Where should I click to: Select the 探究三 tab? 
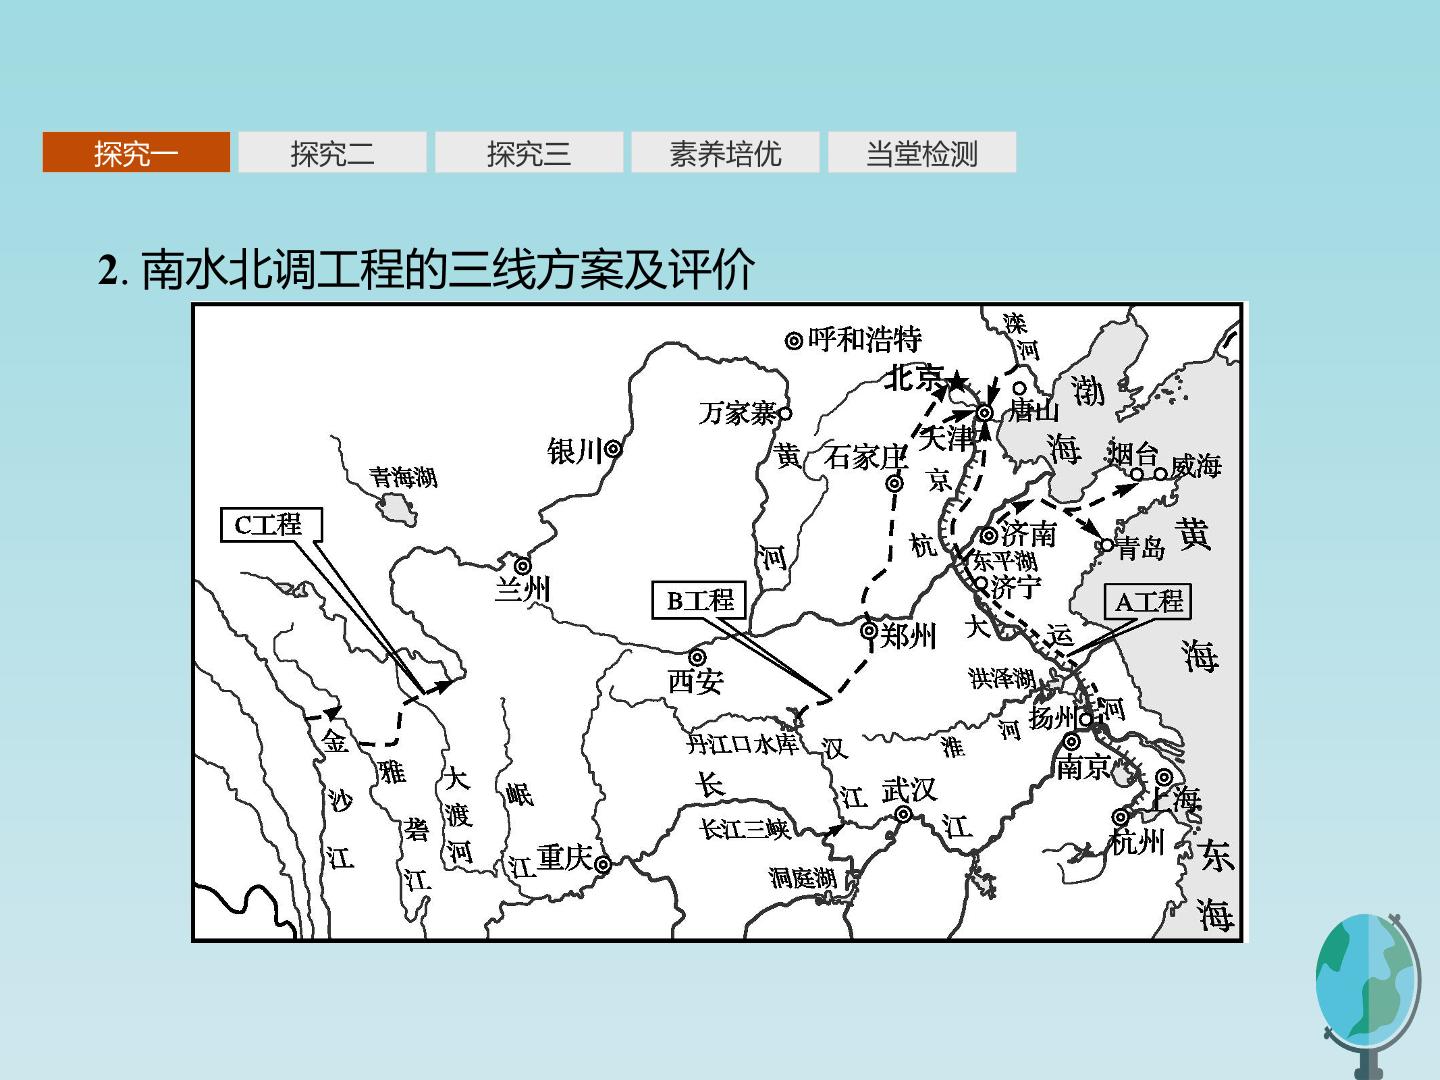point(529,152)
